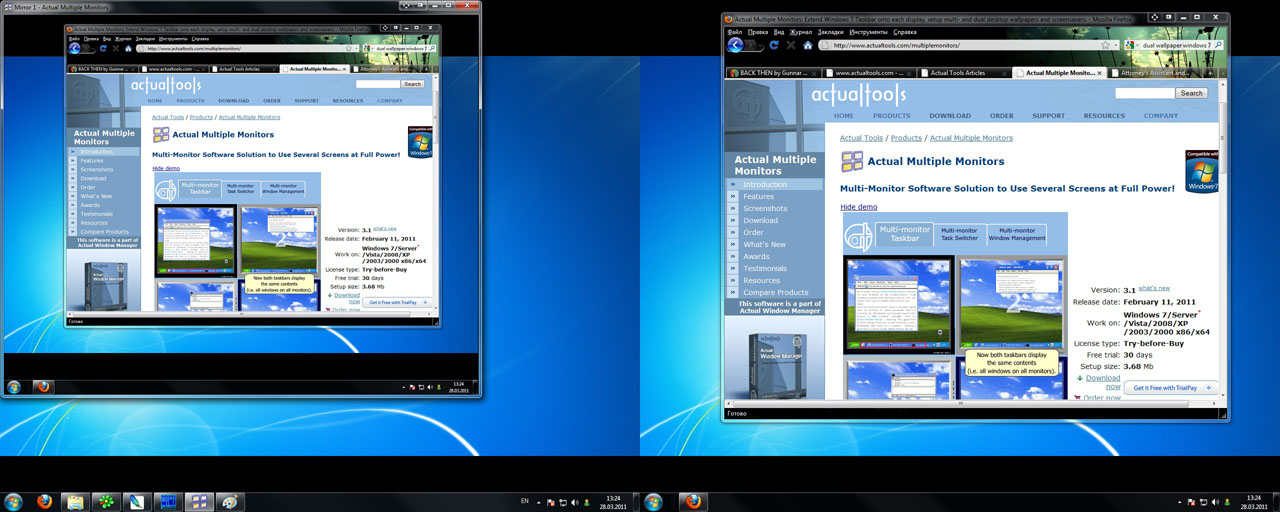This screenshot has width=1280, height=512.
Task: Open a new tab with plus button in right Firefox
Action: point(1210,73)
